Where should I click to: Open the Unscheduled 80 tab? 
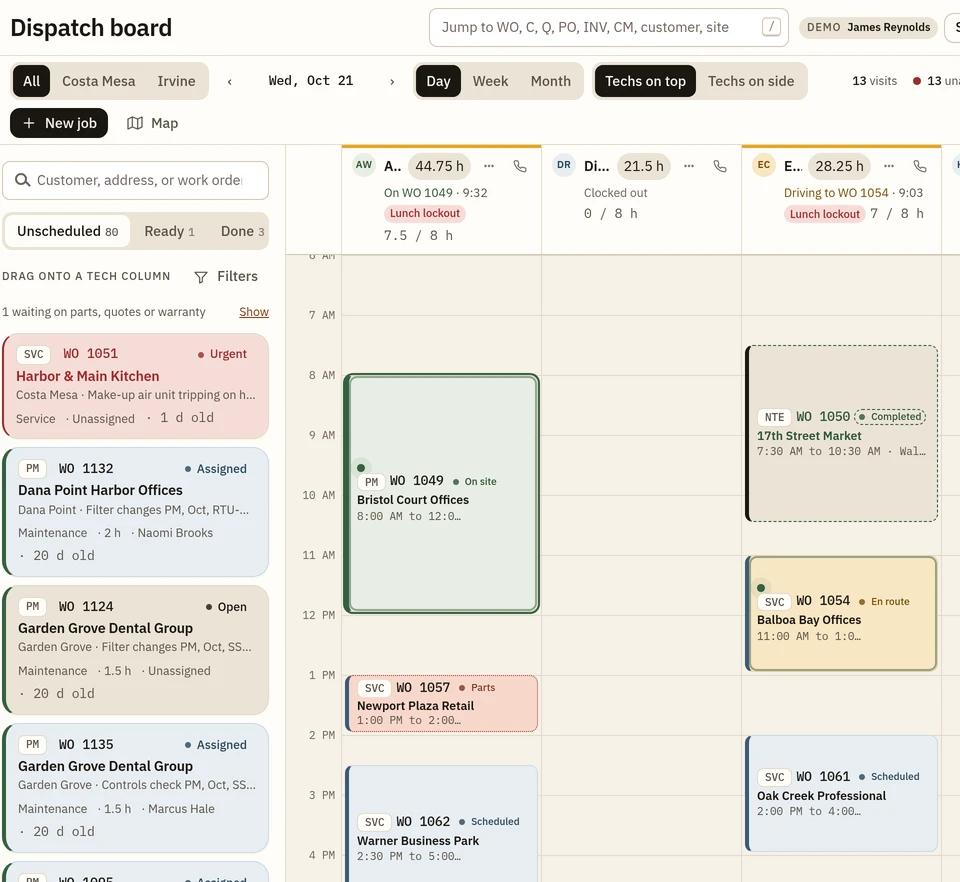coord(67,231)
